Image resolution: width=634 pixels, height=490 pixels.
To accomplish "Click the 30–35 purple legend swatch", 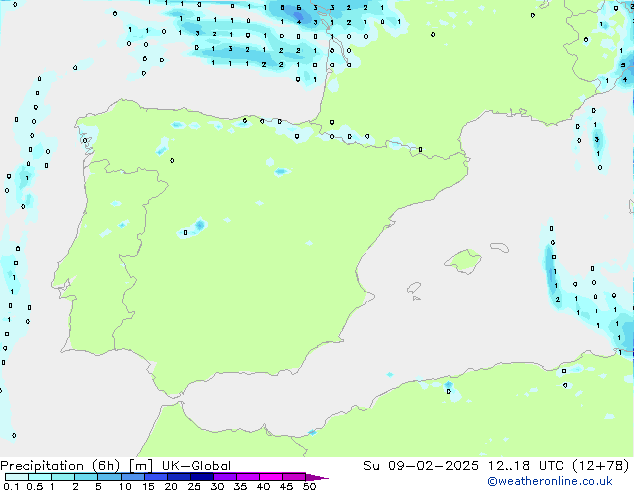I will coord(224,477).
